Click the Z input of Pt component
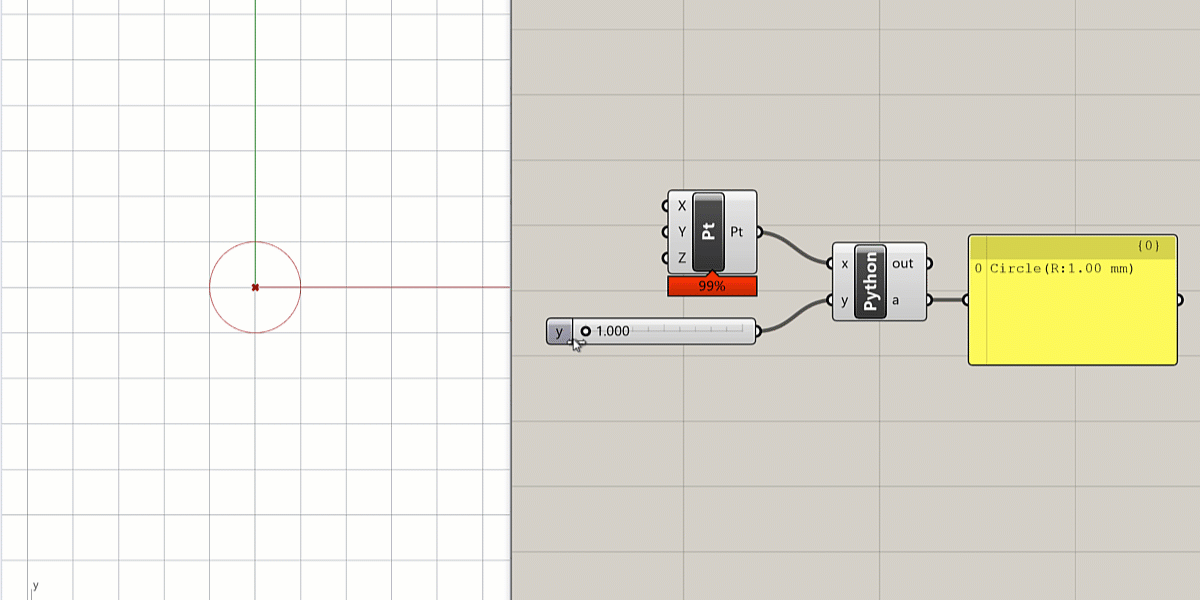The width and height of the screenshot is (1200, 600). click(x=682, y=258)
